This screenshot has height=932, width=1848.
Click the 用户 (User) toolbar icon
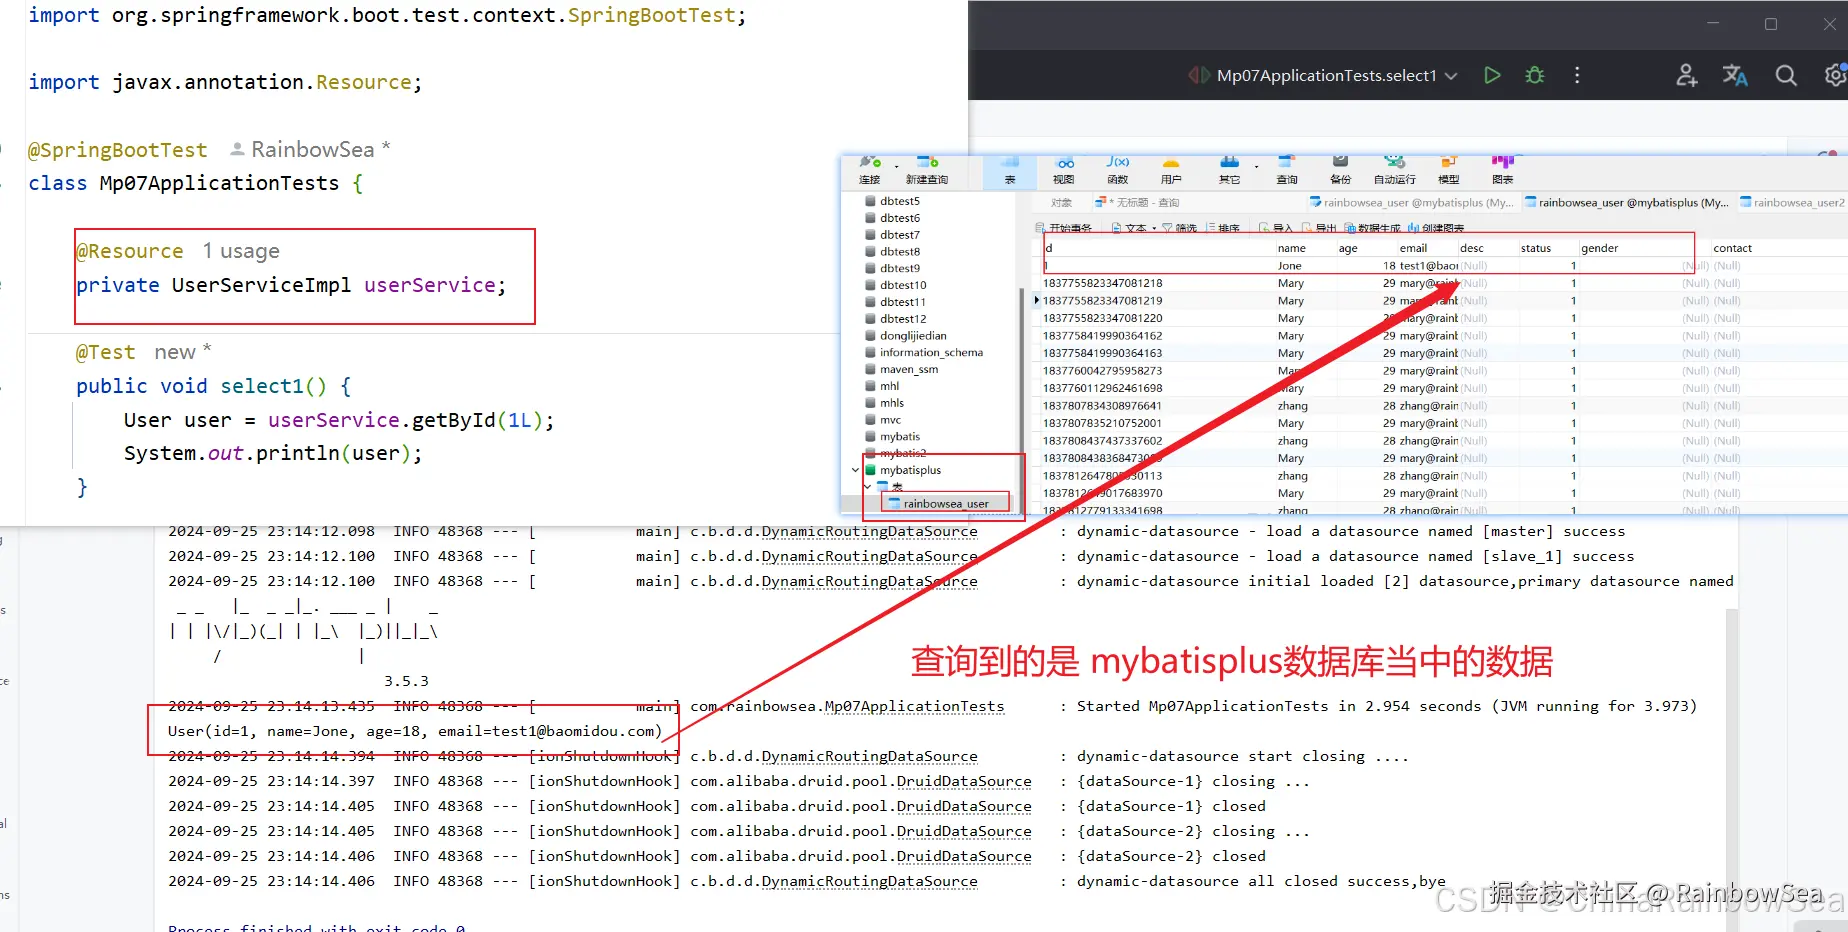tap(1171, 170)
